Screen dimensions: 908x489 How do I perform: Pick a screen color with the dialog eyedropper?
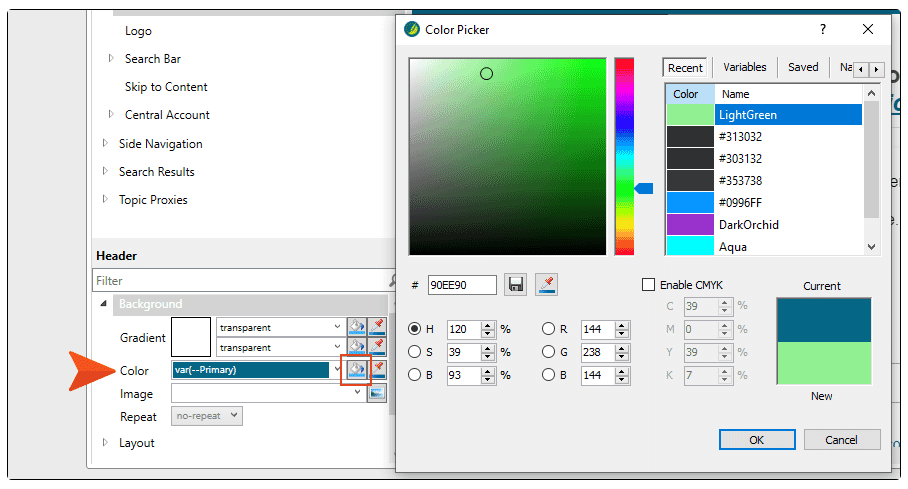[547, 284]
